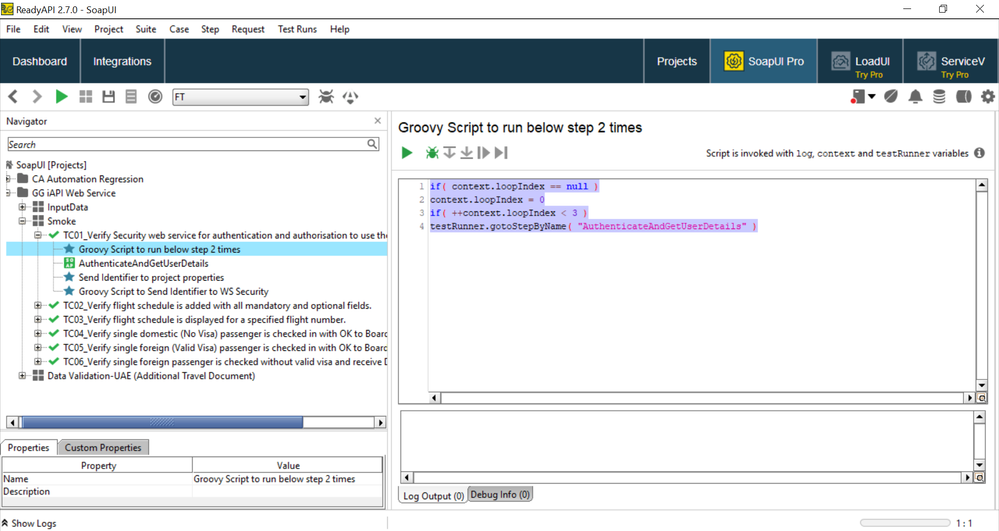This screenshot has height=531, width=999.
Task: Expand the InputData tree node
Action: (x=23, y=207)
